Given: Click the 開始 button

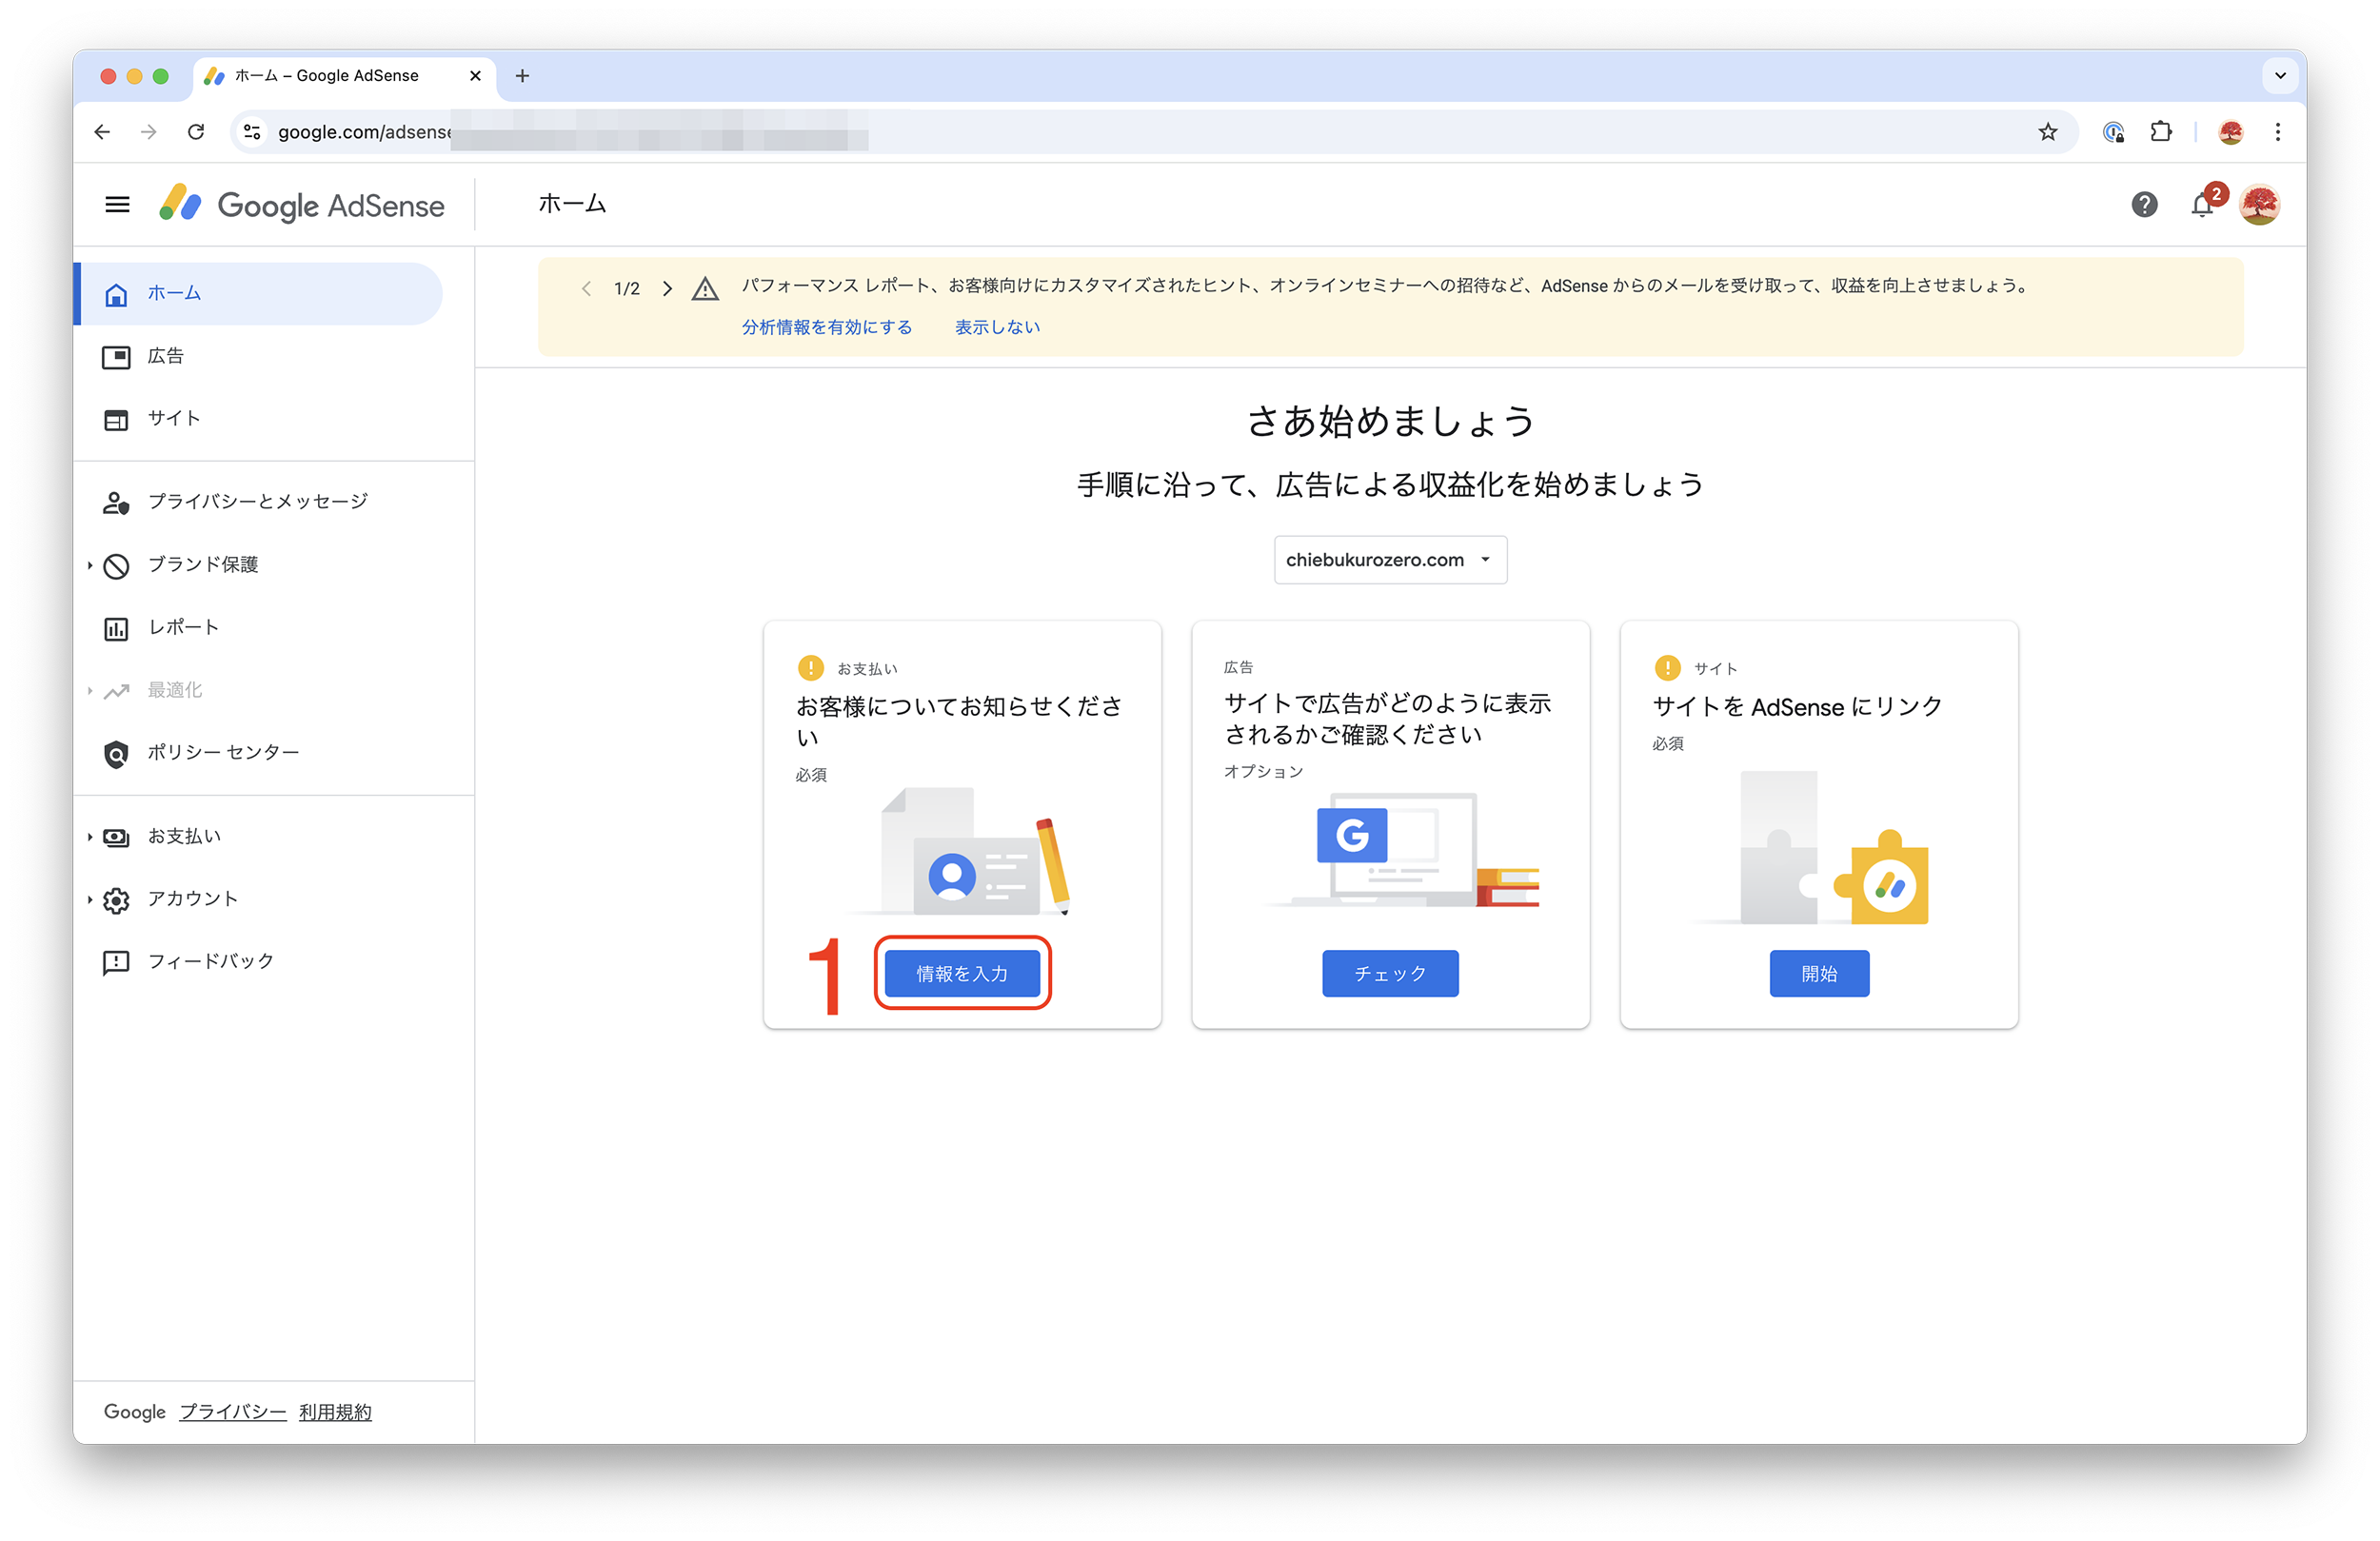Looking at the screenshot, I should pyautogui.click(x=1819, y=973).
